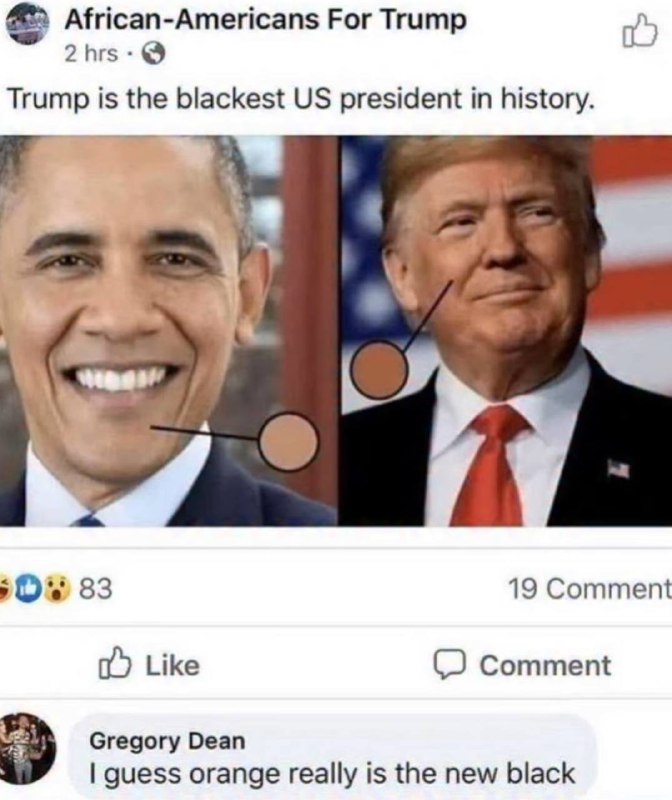
Task: Click the skin tone swatch circle on left photo
Action: [x=288, y=441]
